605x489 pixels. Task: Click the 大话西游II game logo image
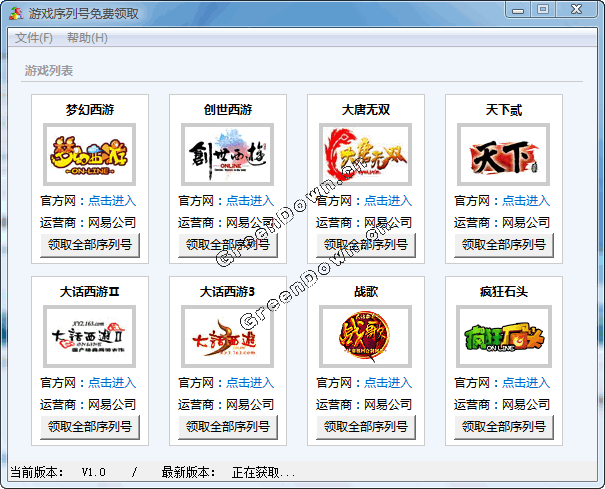(90, 337)
